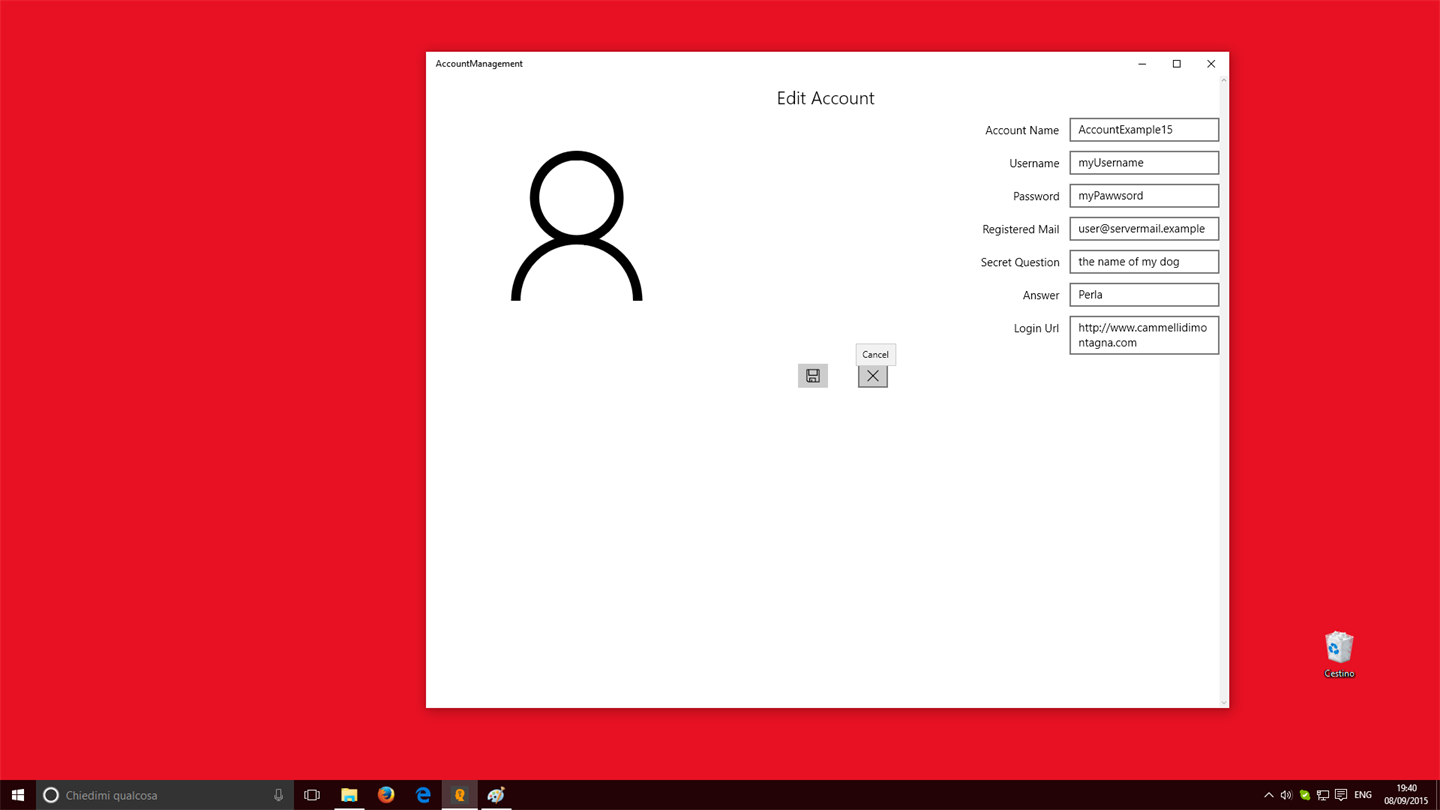Click the Cancel tooltip label

(x=875, y=354)
